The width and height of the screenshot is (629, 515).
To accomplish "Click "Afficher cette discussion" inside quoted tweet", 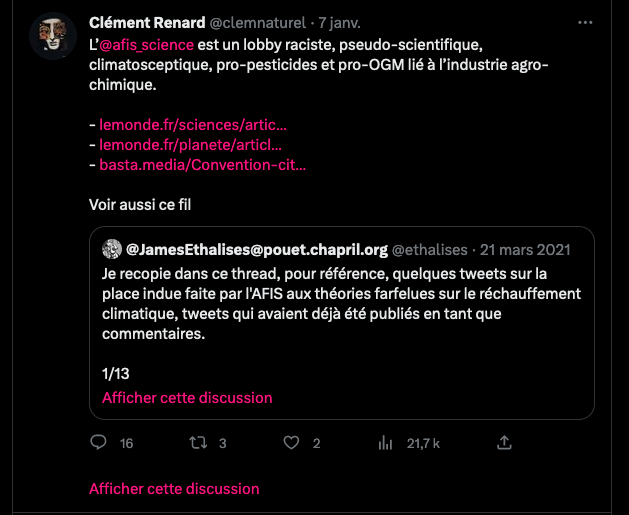I will [187, 397].
